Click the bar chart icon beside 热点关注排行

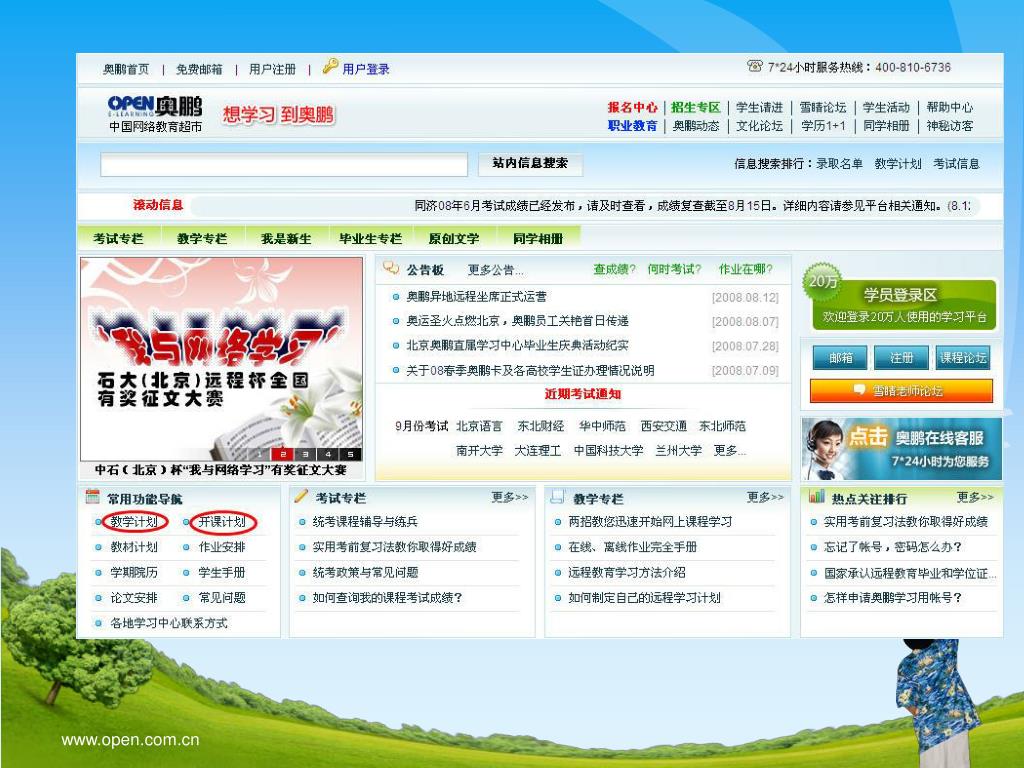click(816, 496)
